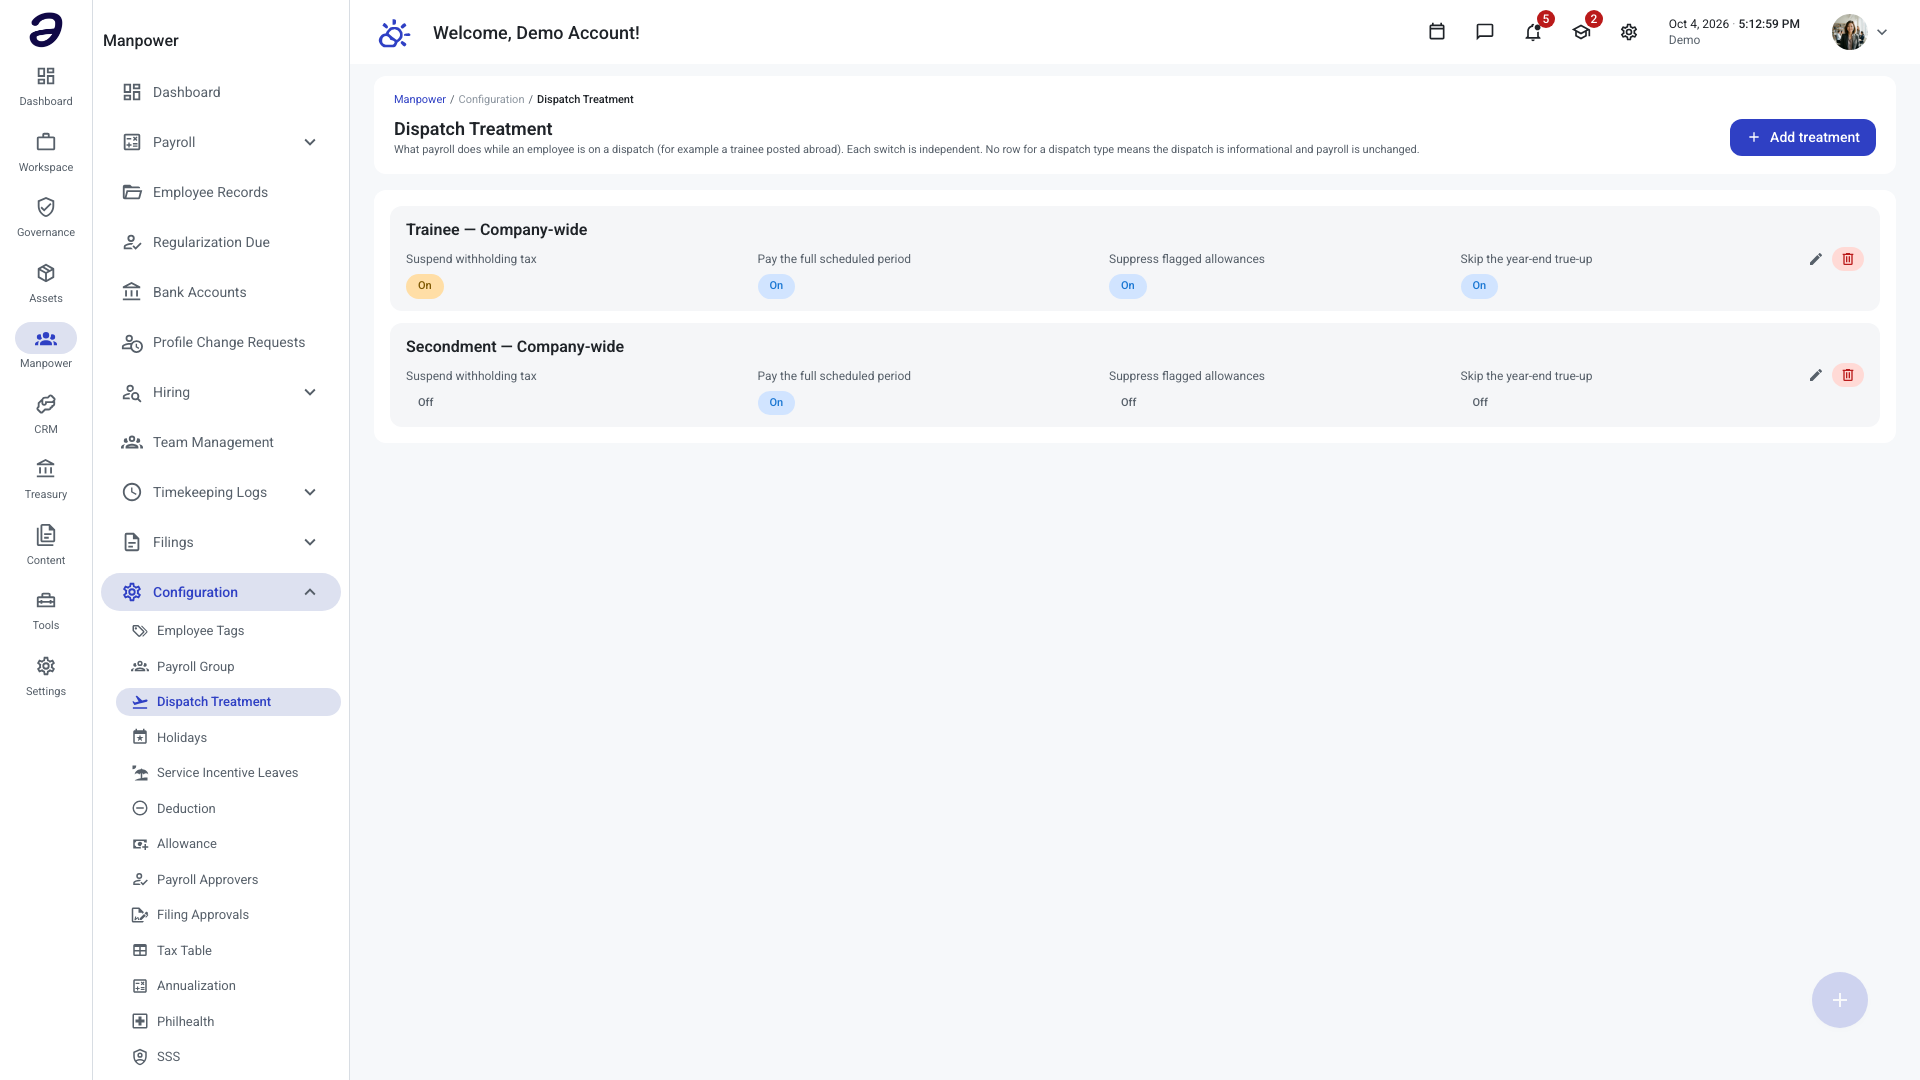Delete the Trainee — Company-wide treatment
Screen dimensions: 1920x1080
[1848, 259]
